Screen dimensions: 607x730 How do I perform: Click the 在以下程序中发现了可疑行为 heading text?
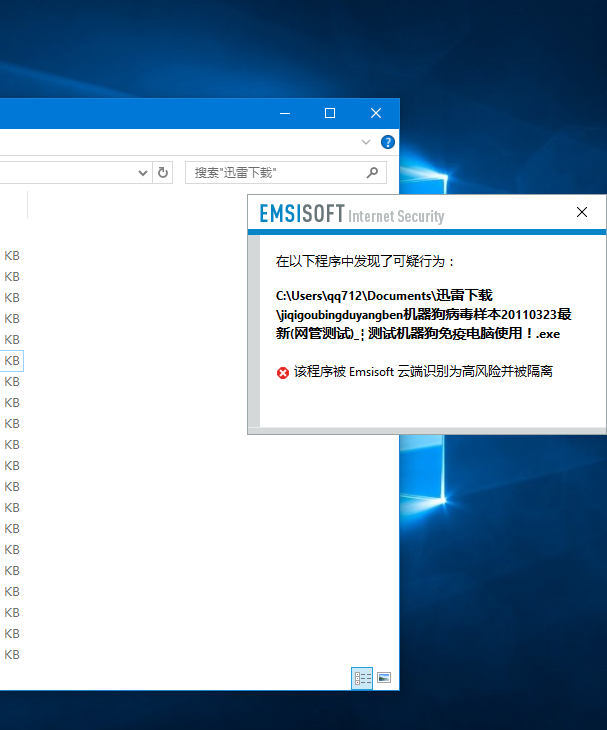[360, 262]
